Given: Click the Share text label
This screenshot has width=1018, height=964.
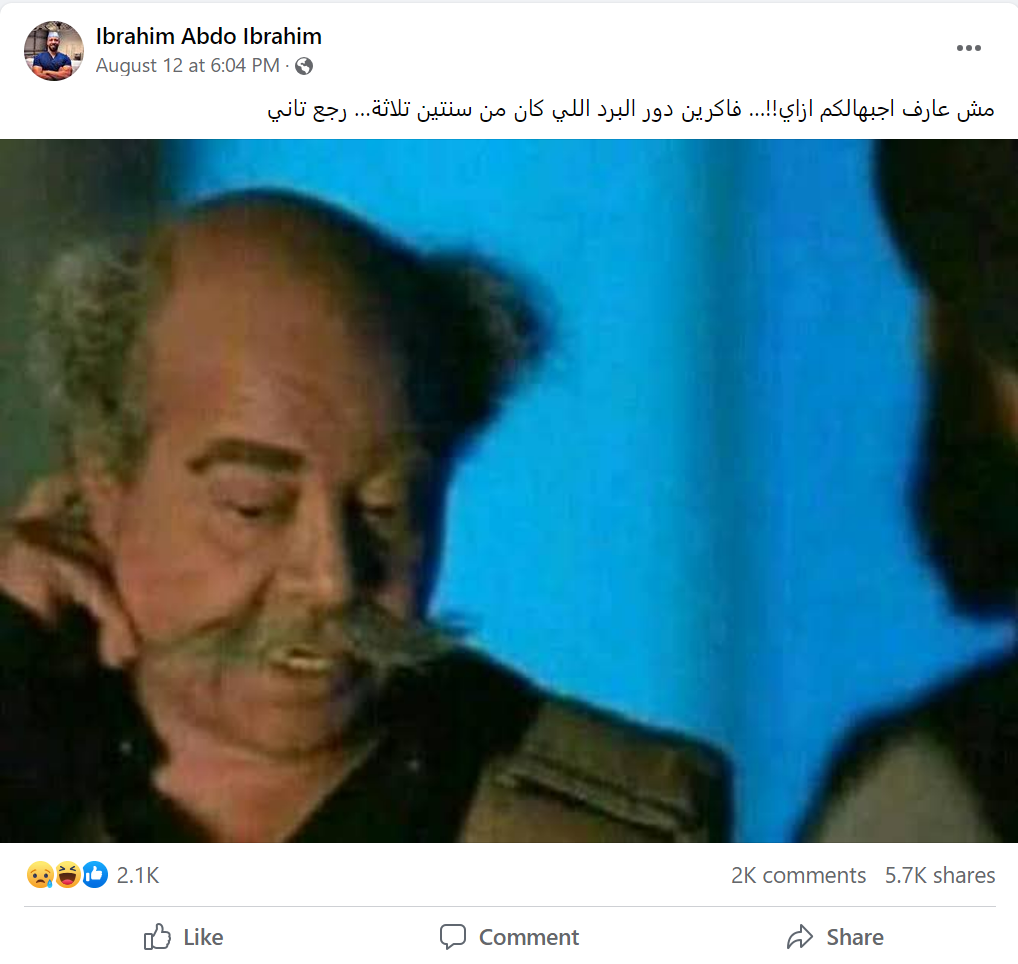Looking at the screenshot, I should (x=854, y=937).
